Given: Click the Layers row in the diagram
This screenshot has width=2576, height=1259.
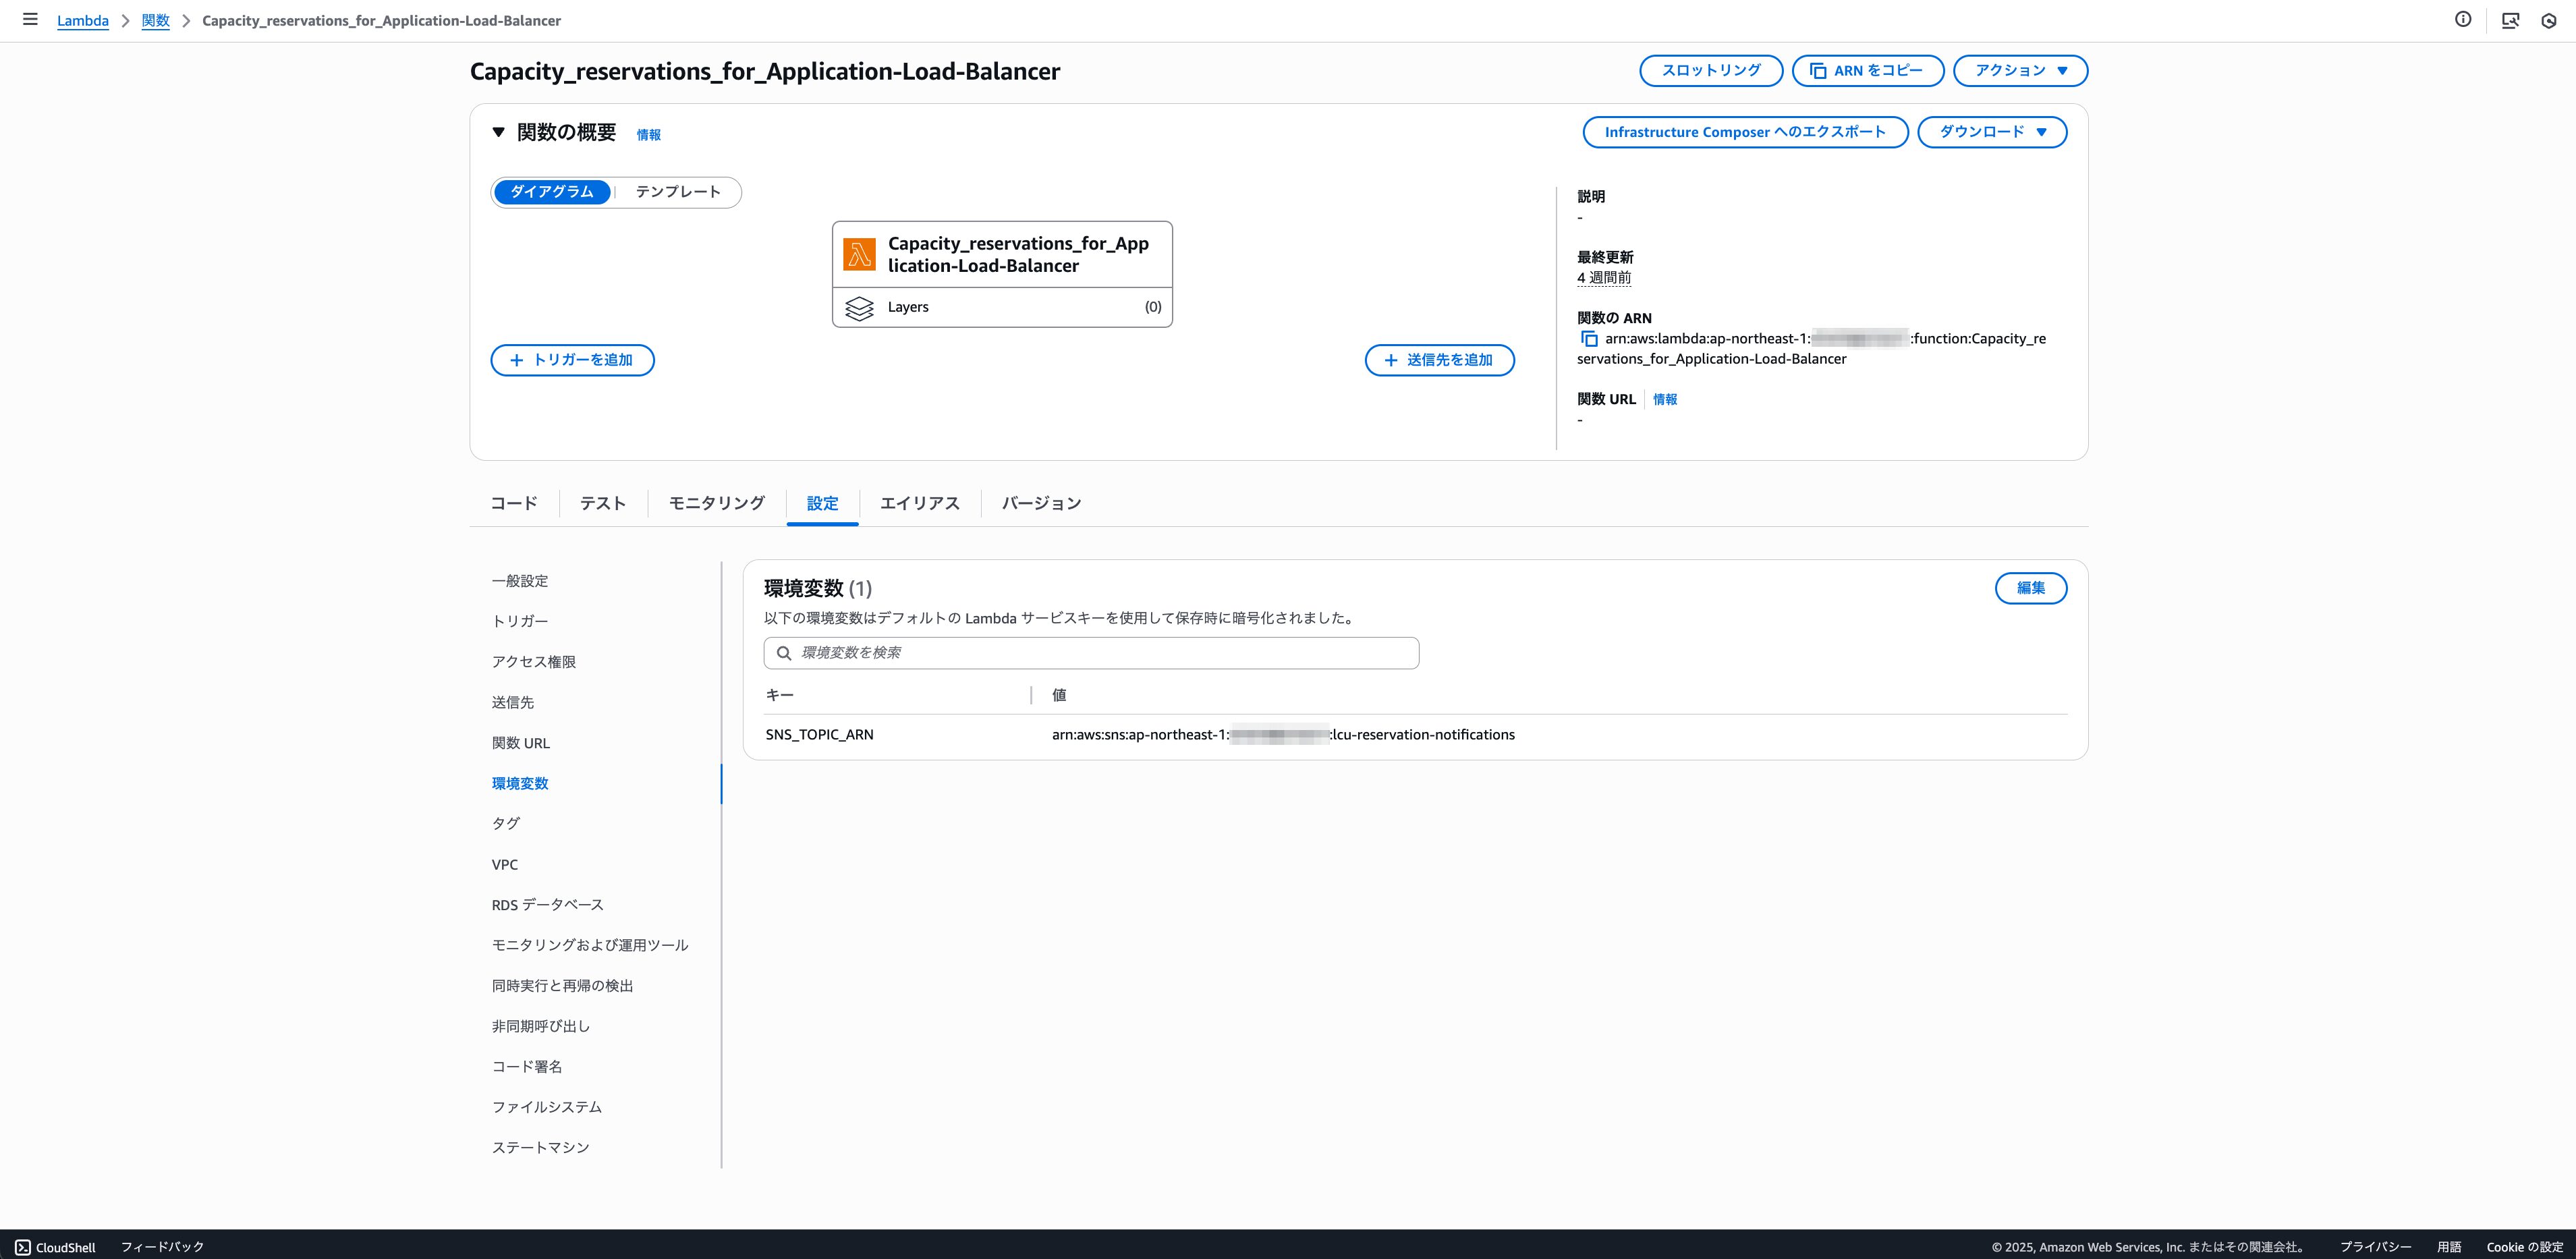Looking at the screenshot, I should tap(1002, 307).
